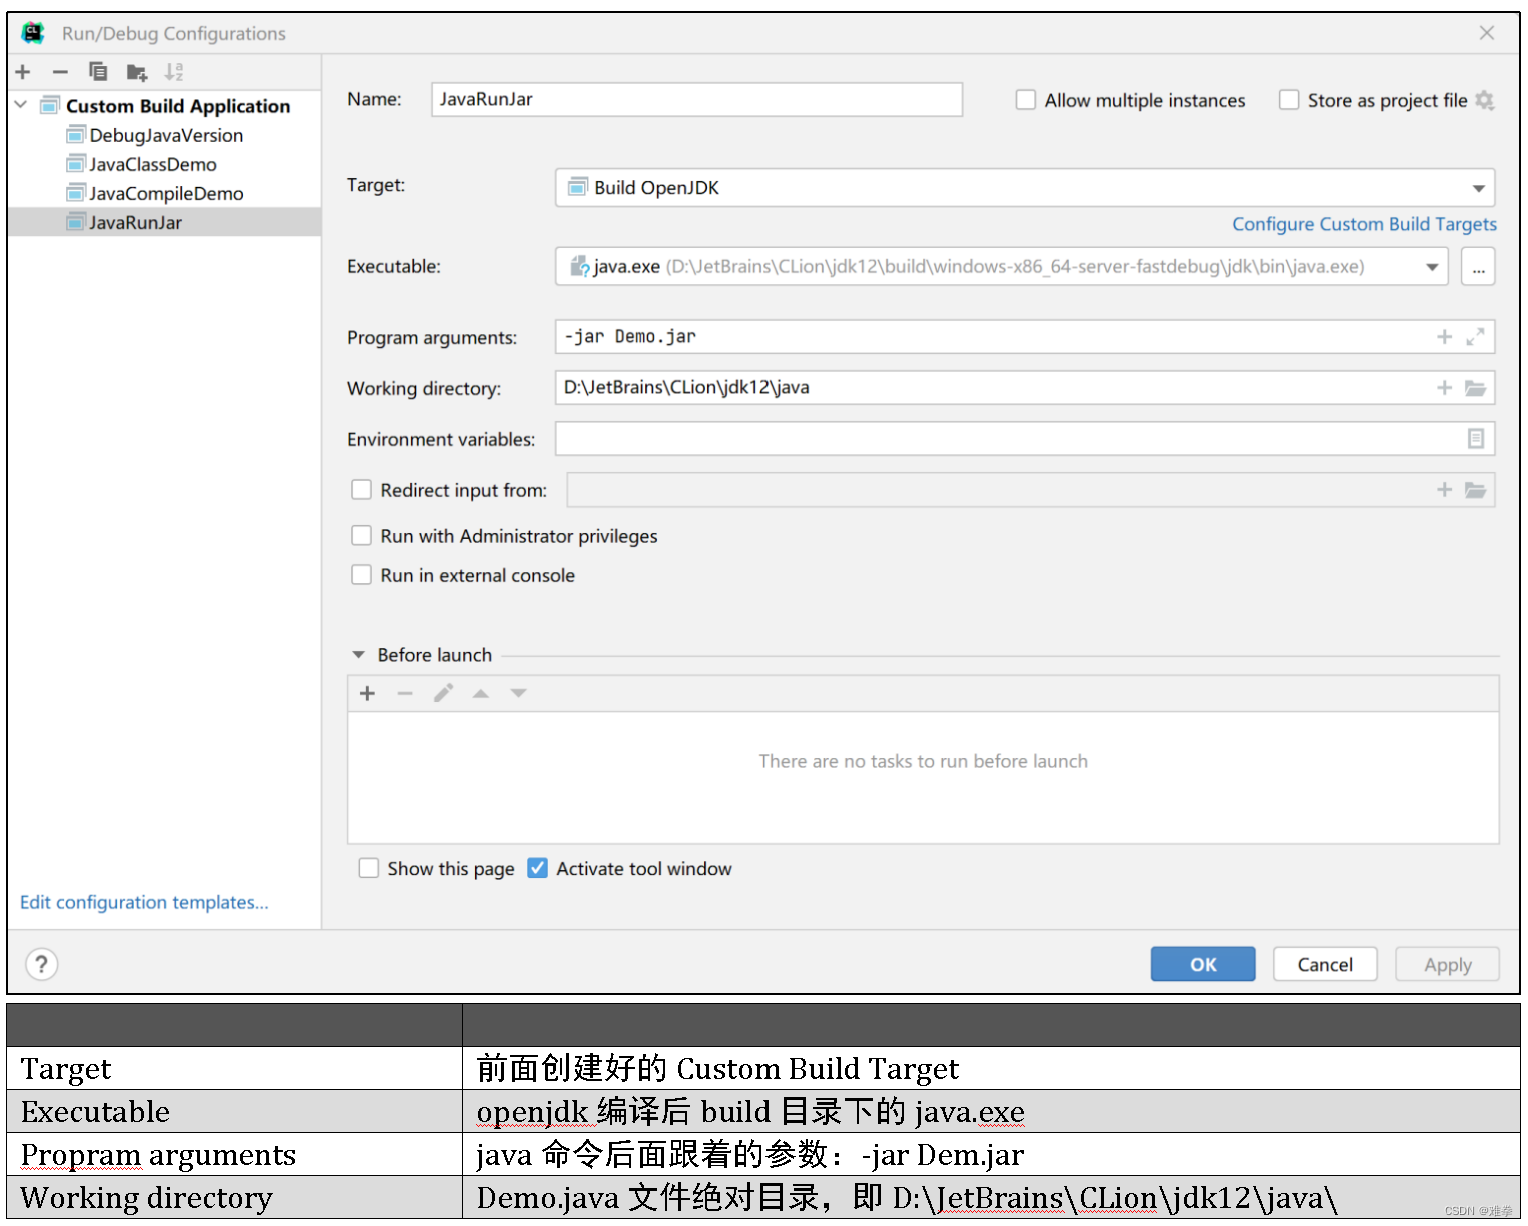Enable Store as project file
The height and width of the screenshot is (1226, 1528).
tap(1289, 100)
